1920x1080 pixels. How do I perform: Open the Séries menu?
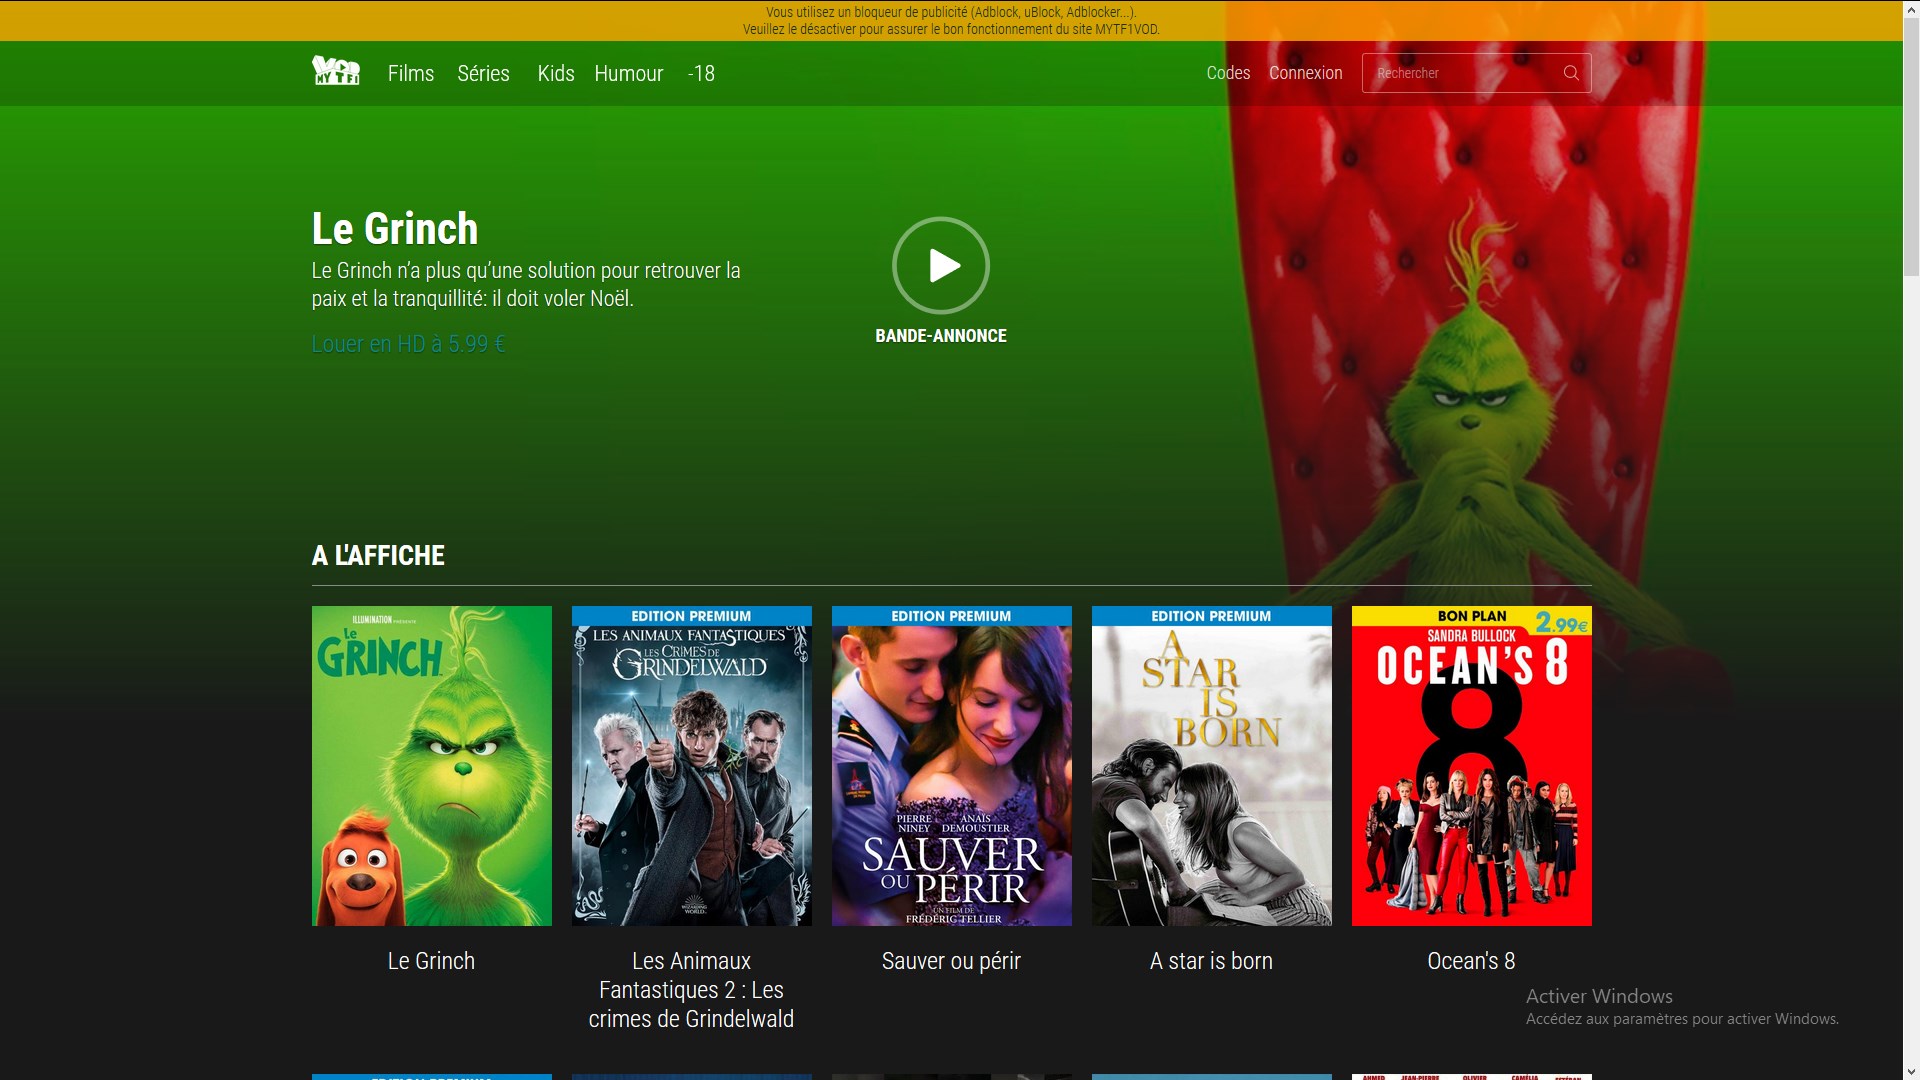[483, 73]
